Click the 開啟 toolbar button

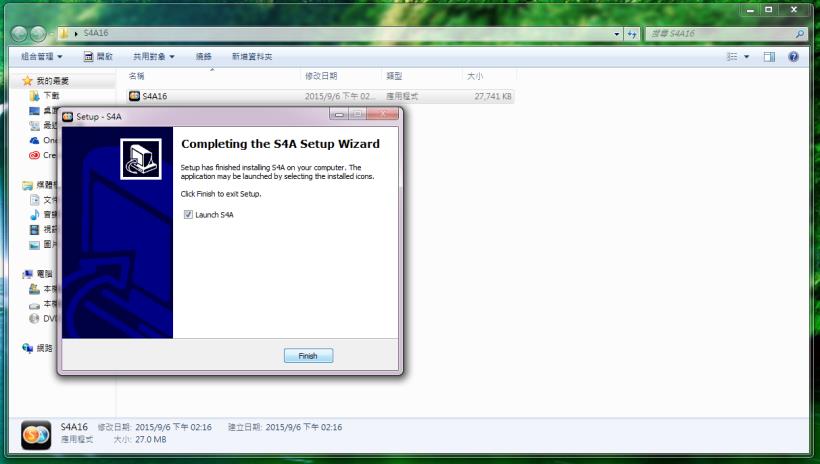pos(98,57)
